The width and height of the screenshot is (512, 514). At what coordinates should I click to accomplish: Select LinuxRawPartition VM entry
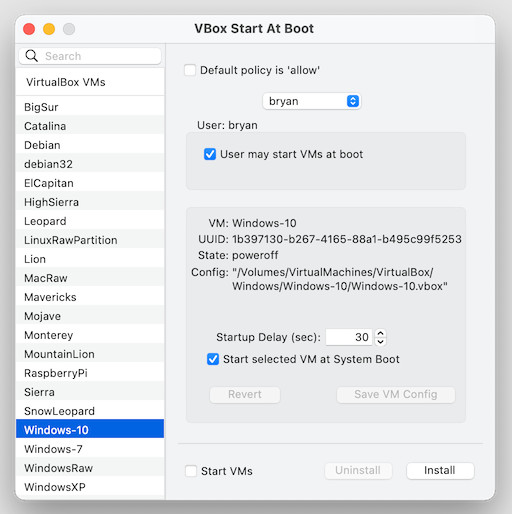90,240
